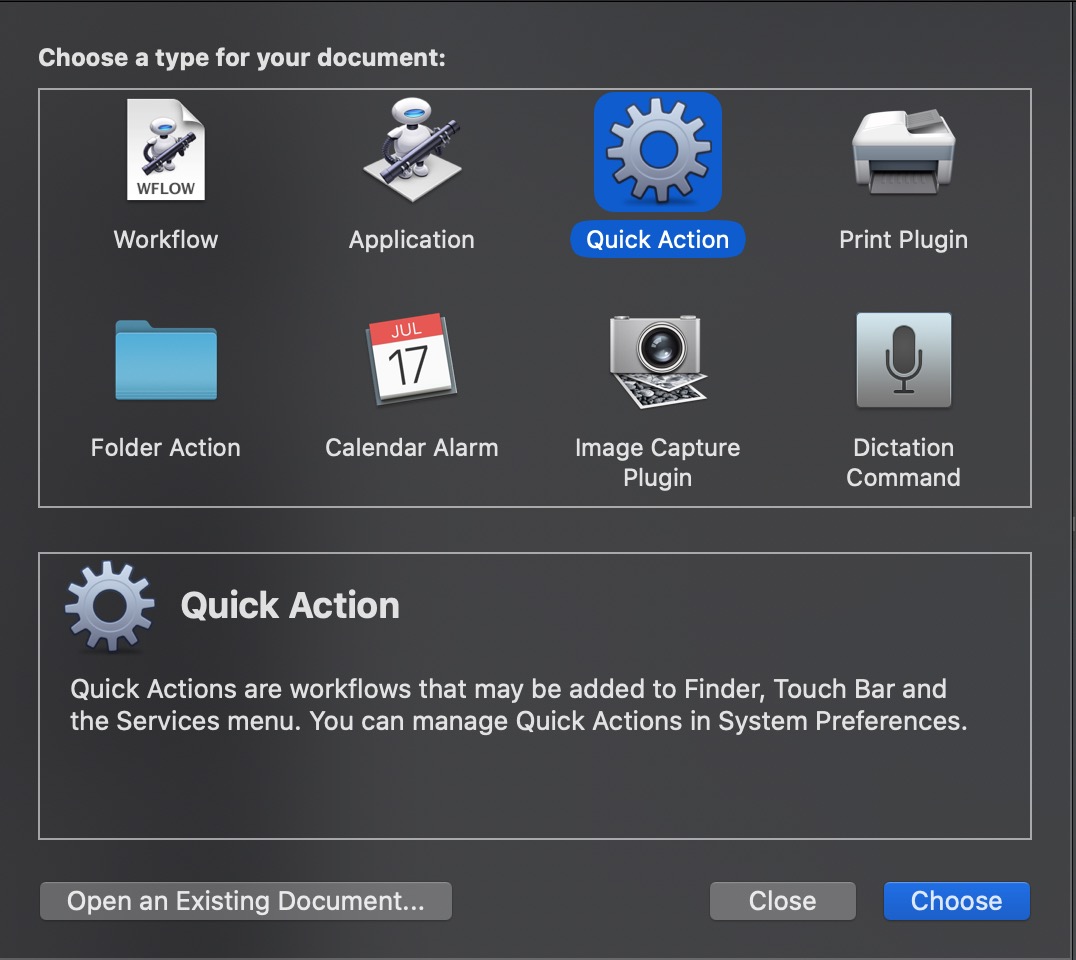Click the Application label
The width and height of the screenshot is (1076, 960).
pos(412,240)
